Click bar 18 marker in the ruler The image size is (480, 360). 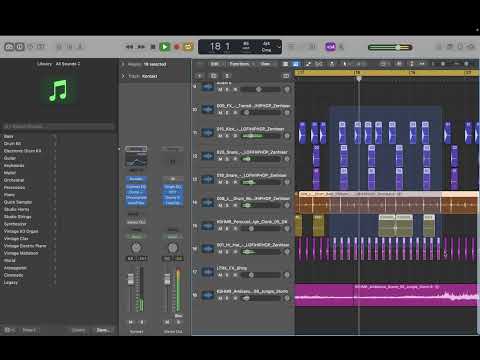[357, 72]
